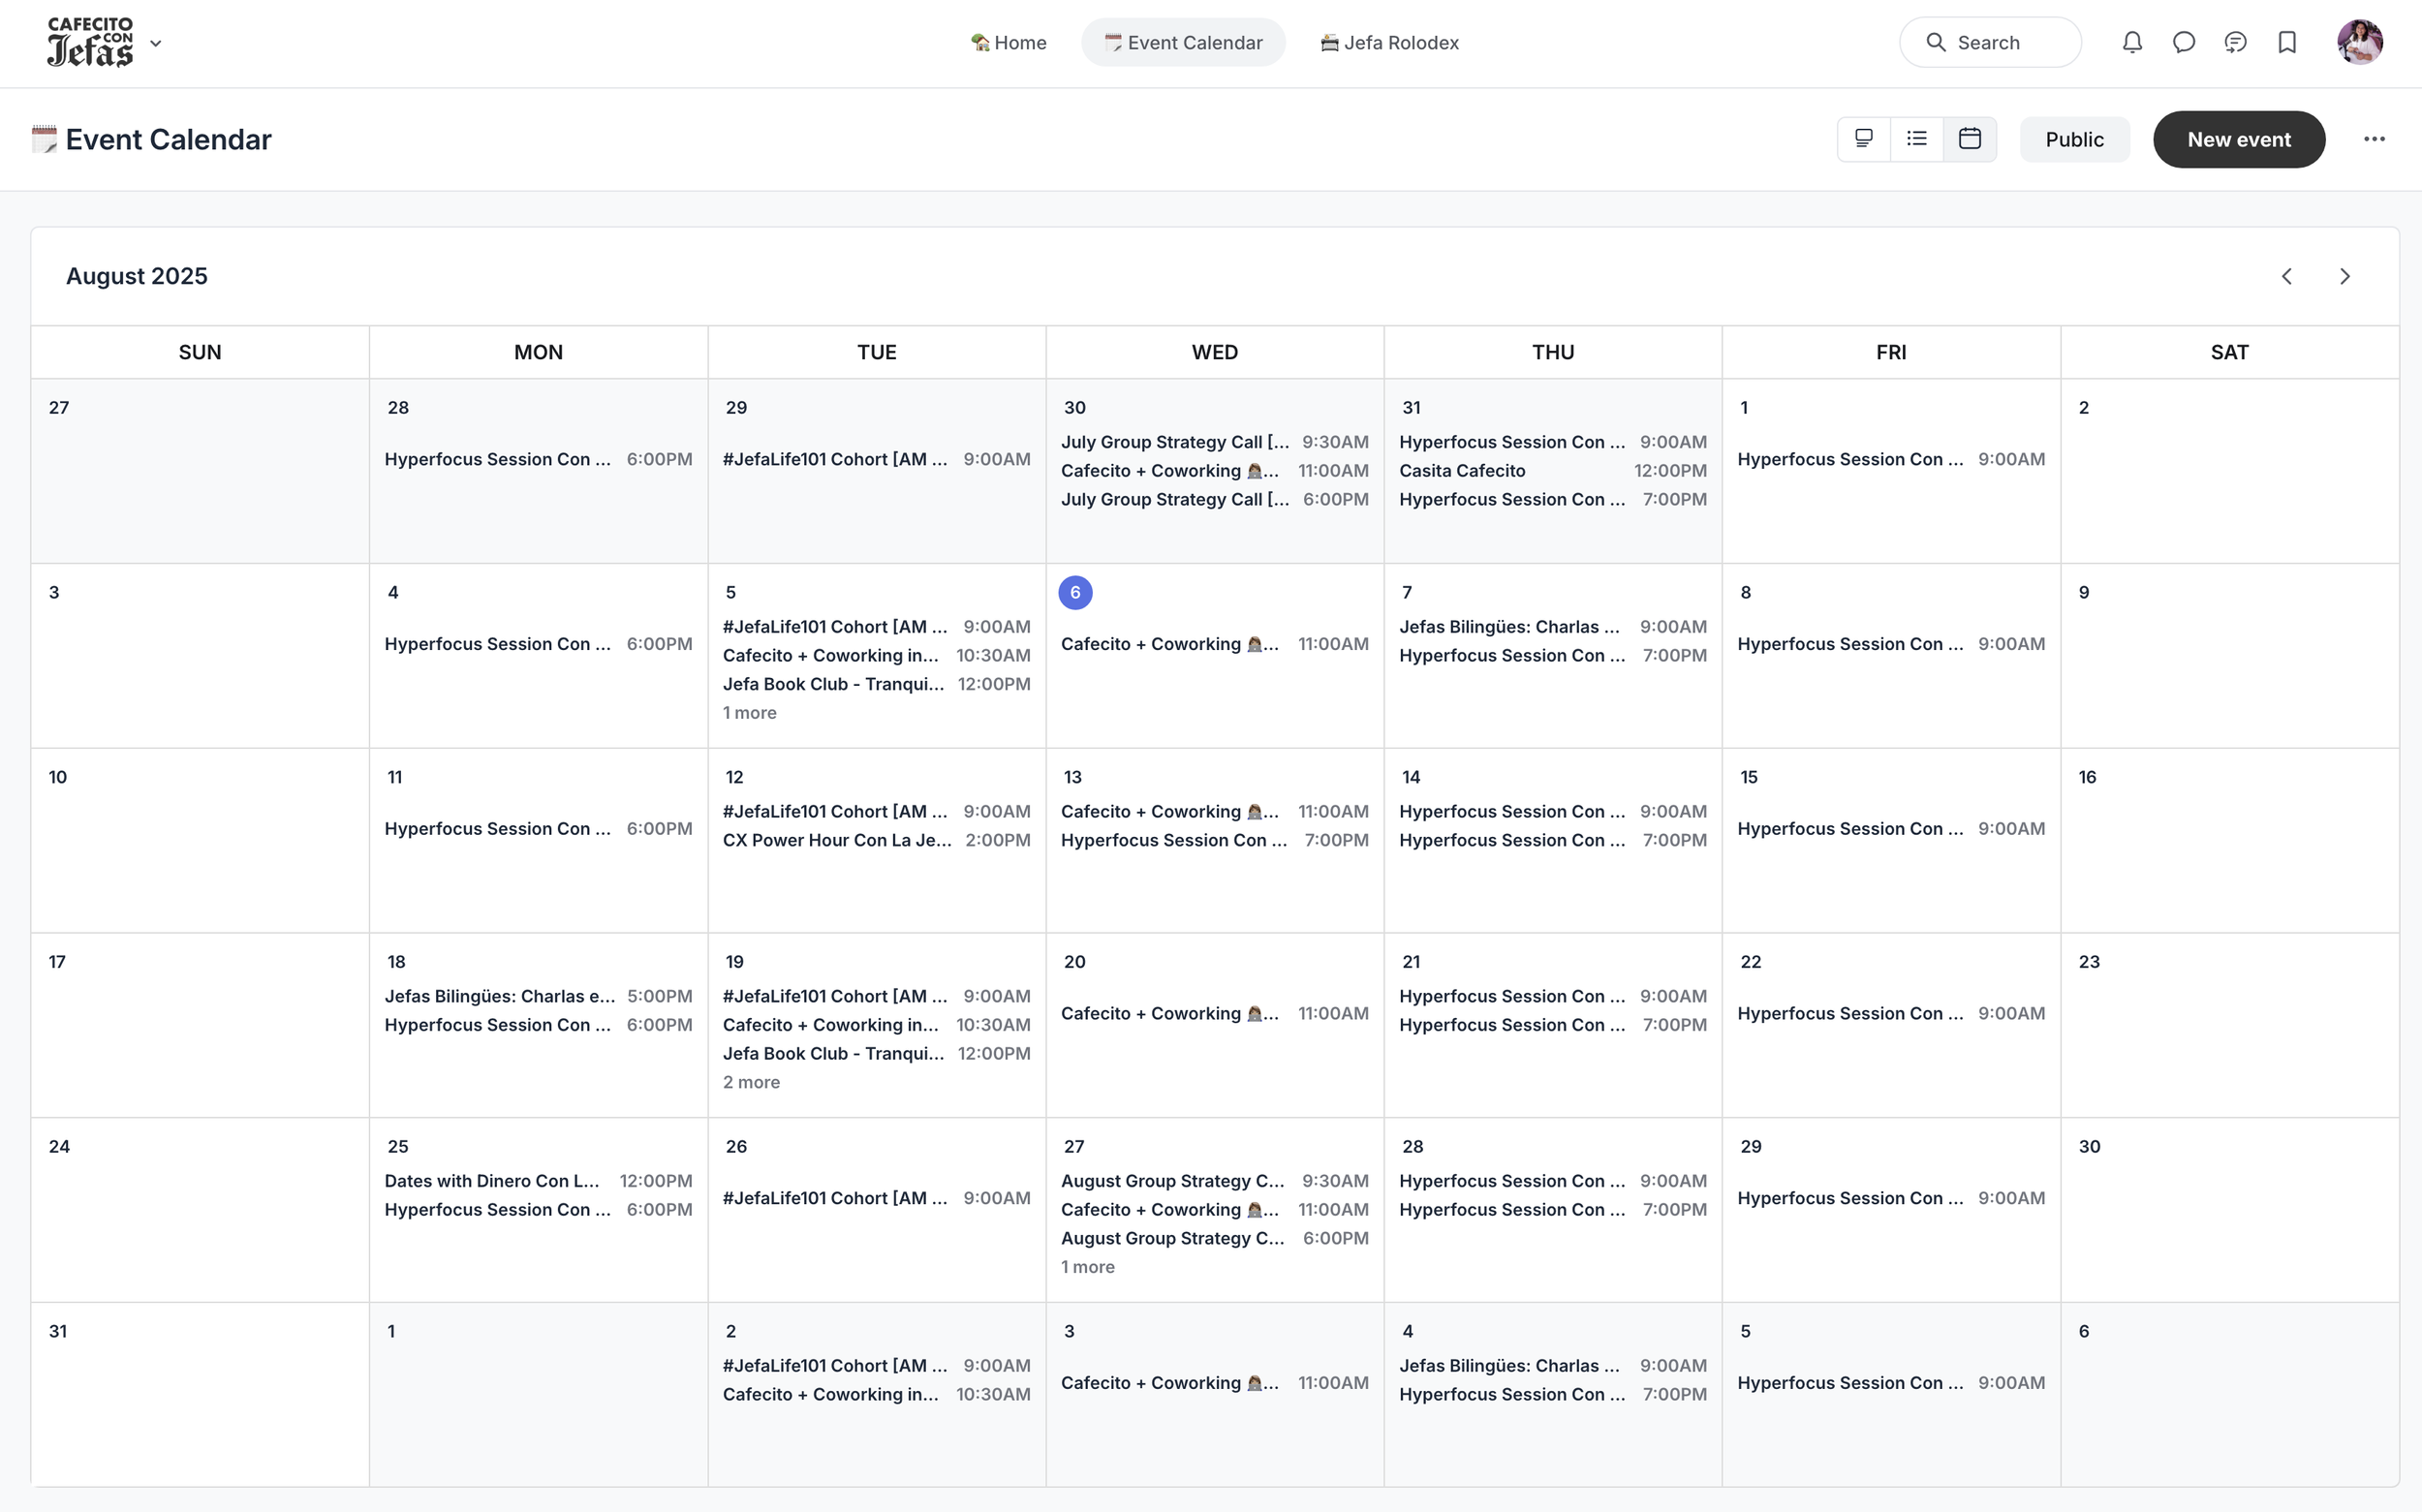Viewport: 2422px width, 1512px height.
Task: Open the three-dots more options menu
Action: pos(2374,139)
